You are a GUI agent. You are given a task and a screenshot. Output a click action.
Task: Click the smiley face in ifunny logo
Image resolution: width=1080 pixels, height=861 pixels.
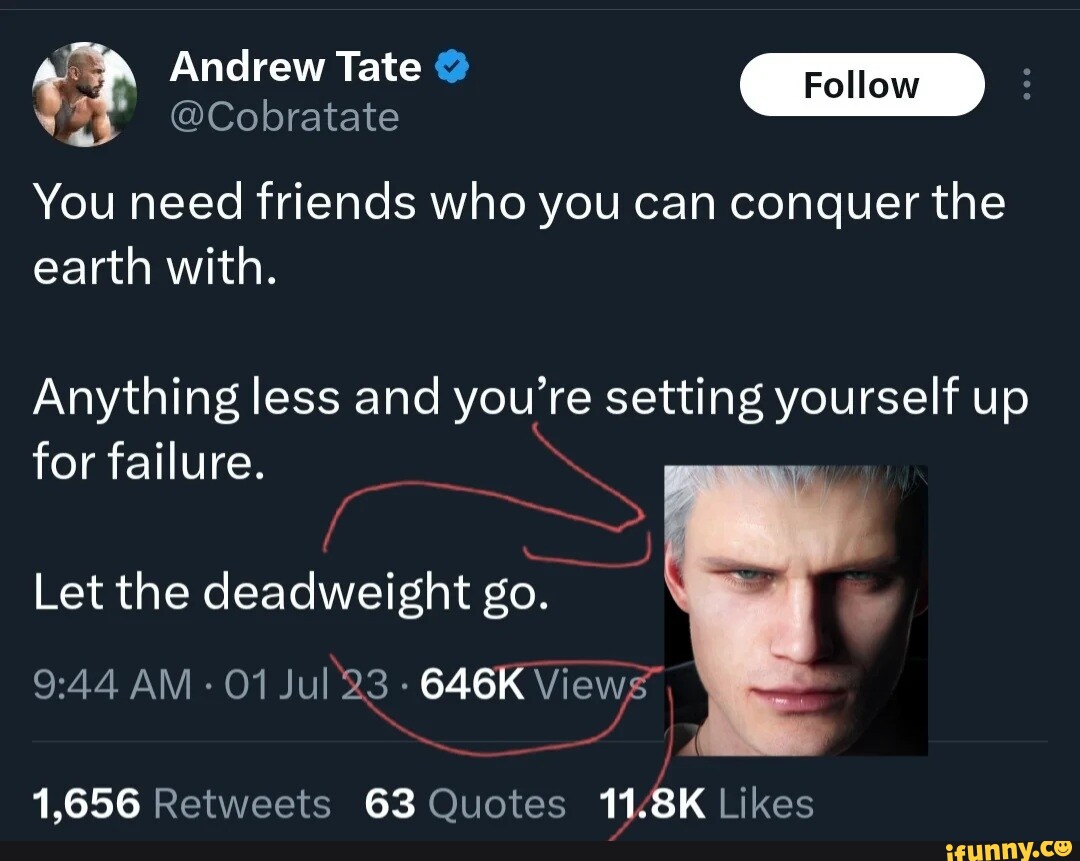click(1063, 847)
